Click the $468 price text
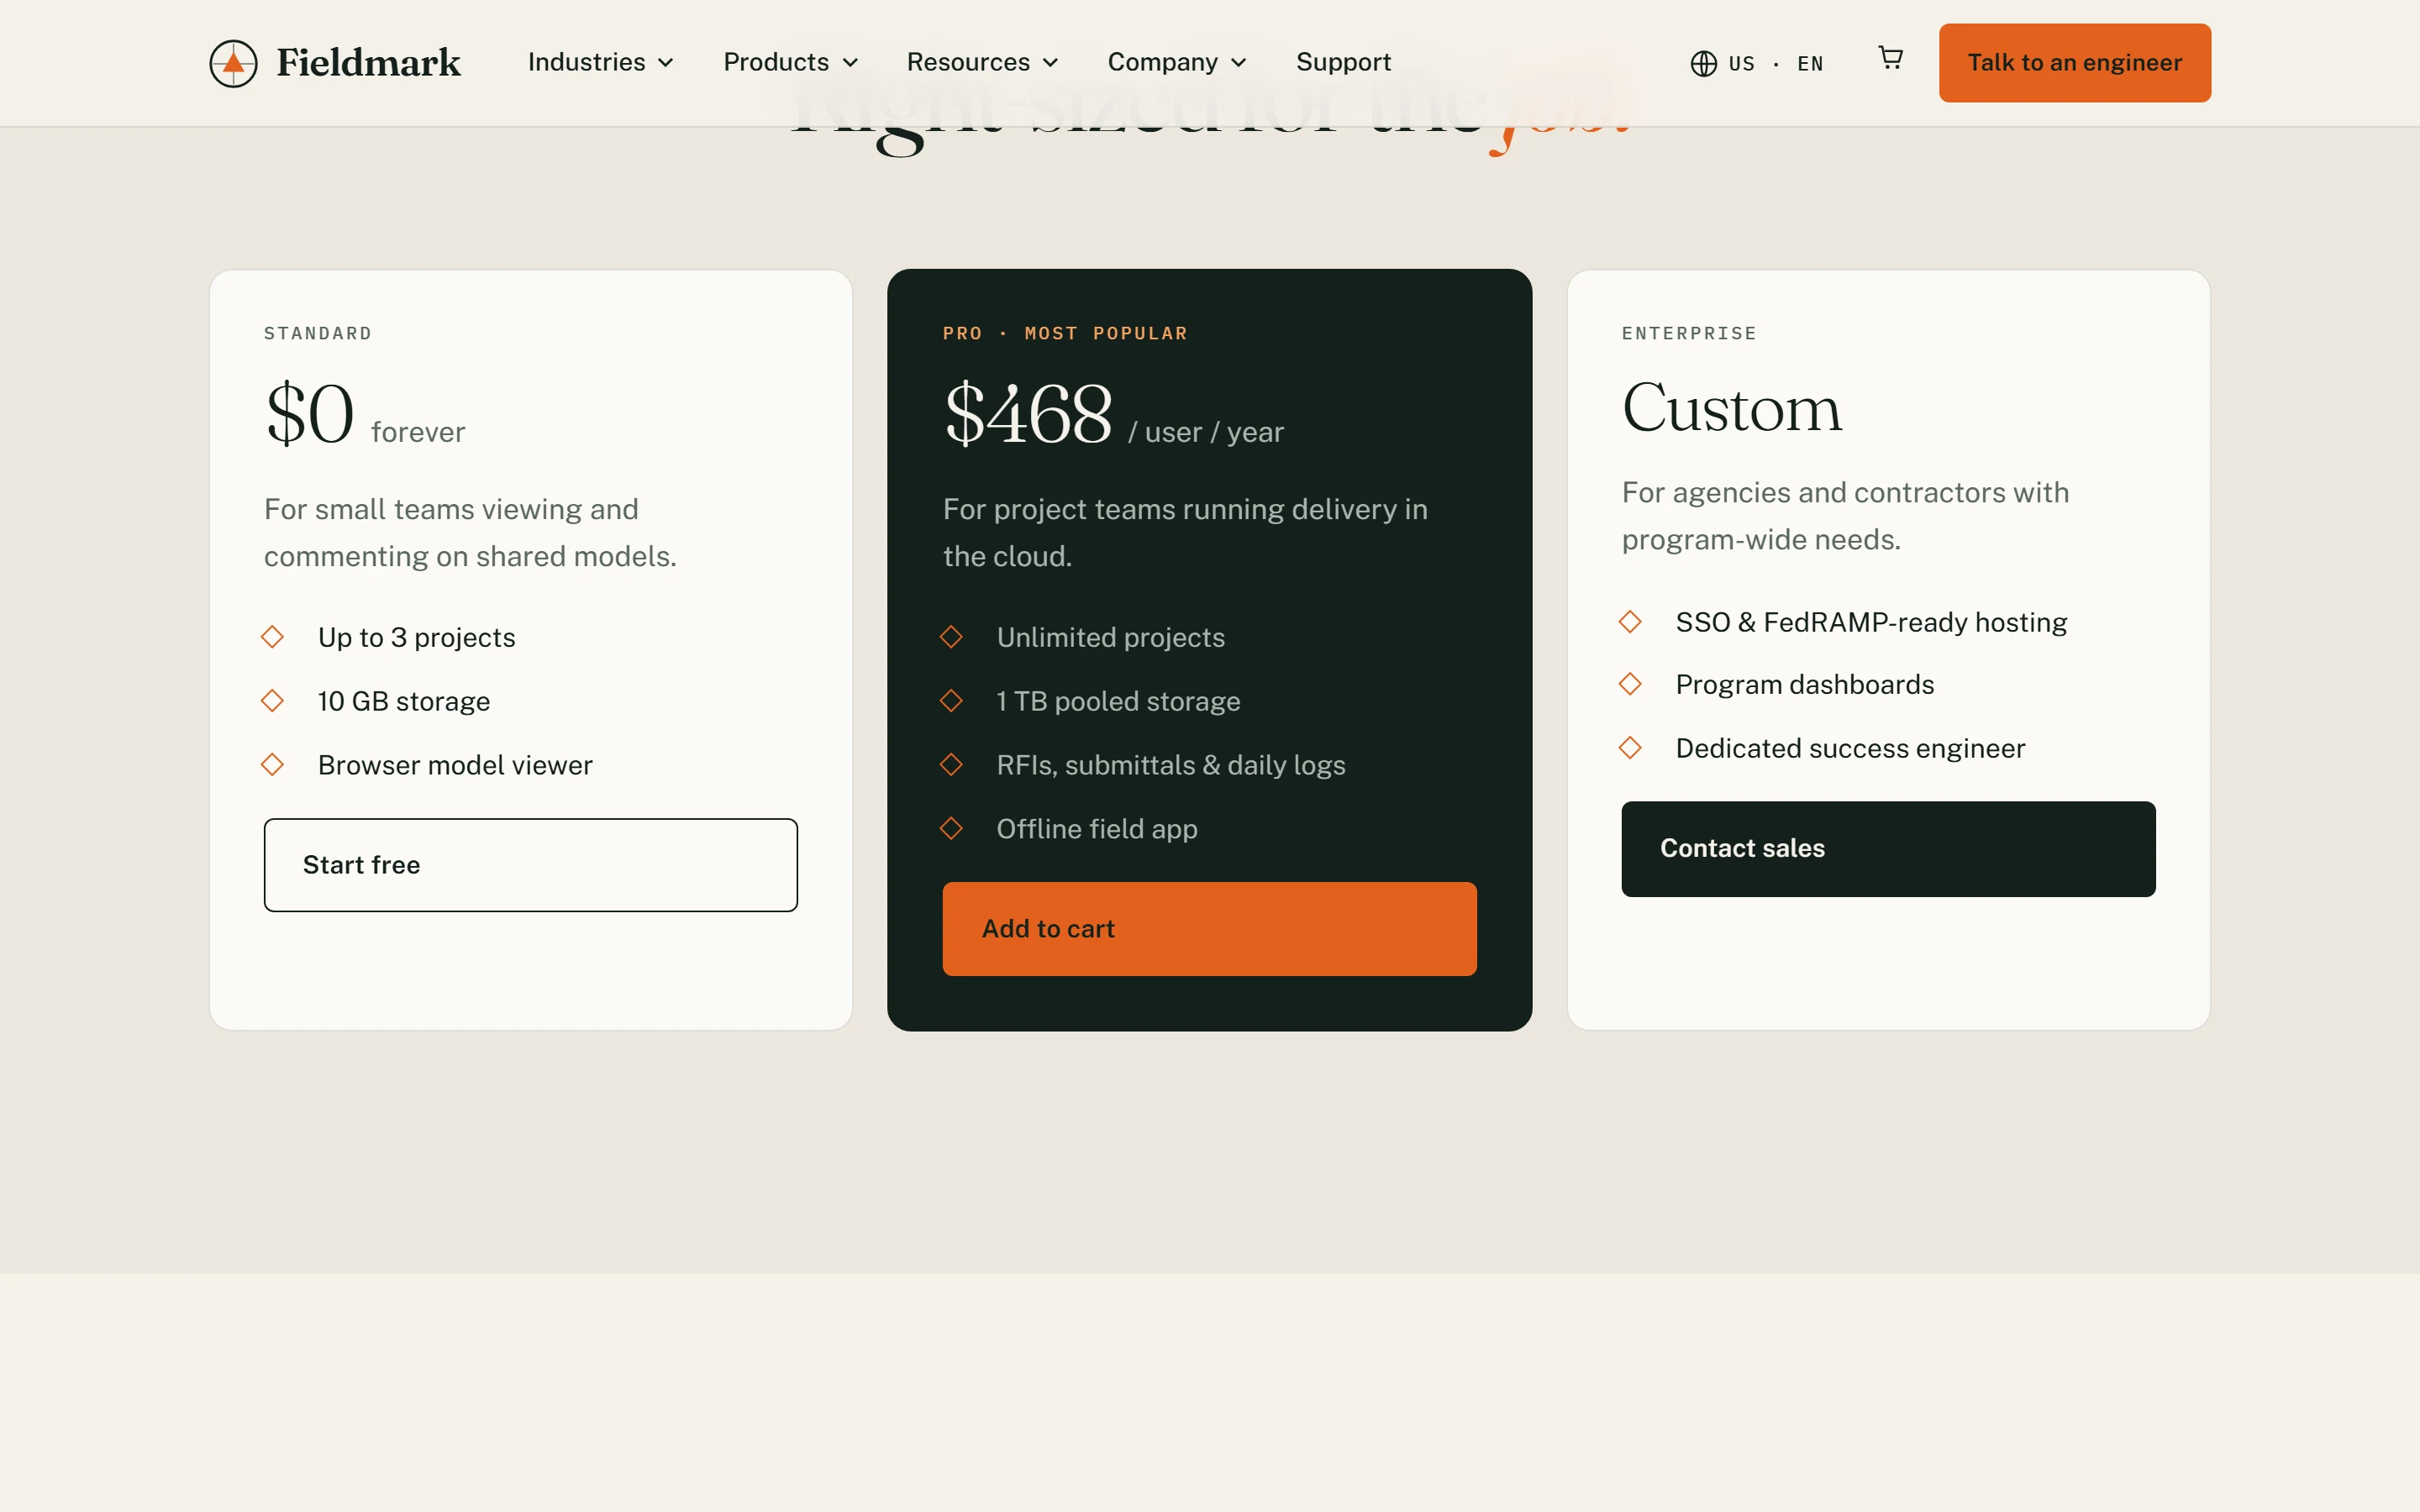Image resolution: width=2420 pixels, height=1512 pixels. [x=1028, y=414]
